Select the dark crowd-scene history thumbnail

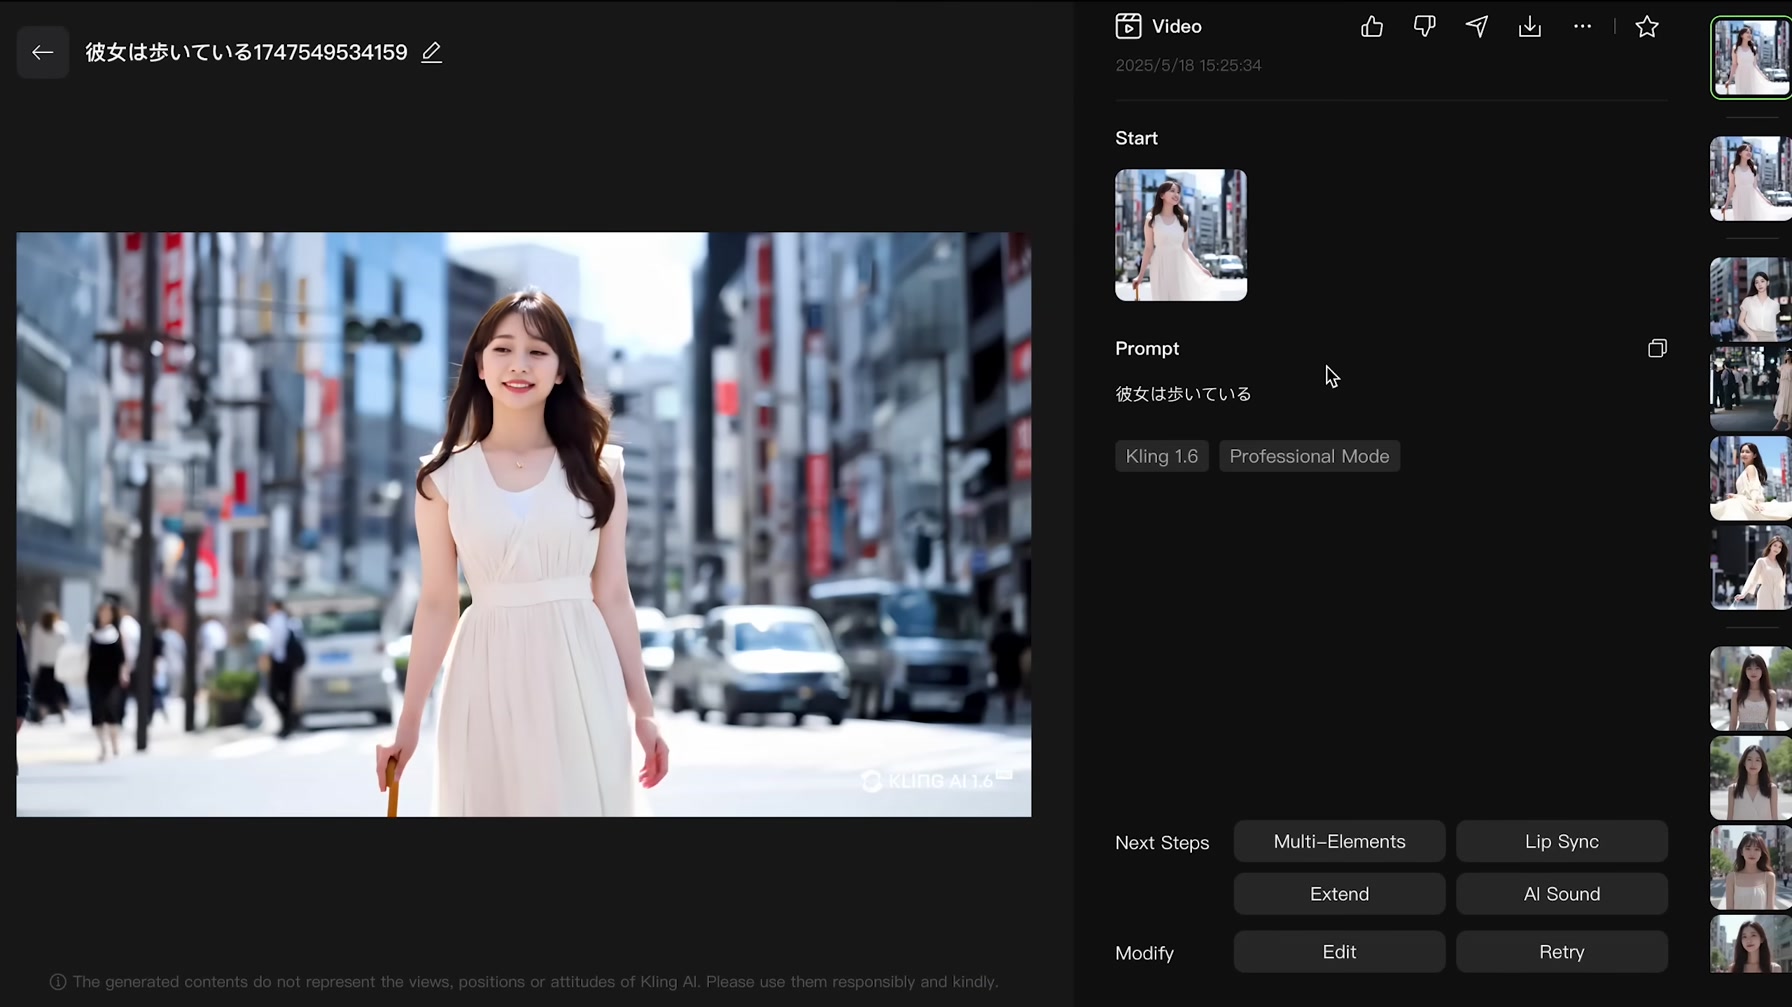[1750, 389]
